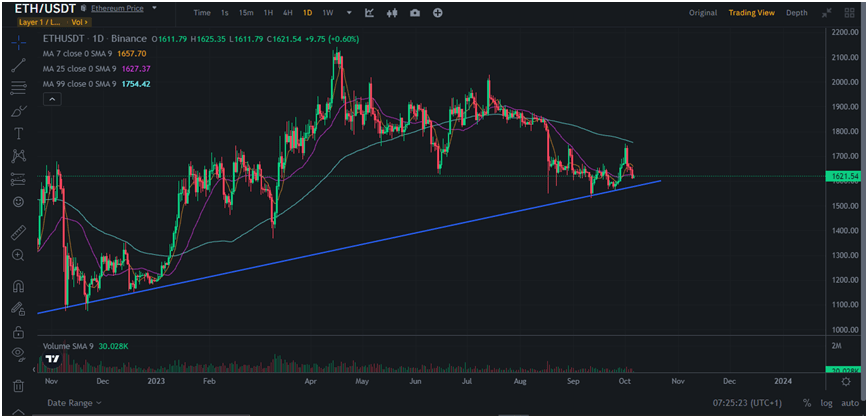868x418 pixels.
Task: Click the MA 25 close indicator legend
Action: 96,69
